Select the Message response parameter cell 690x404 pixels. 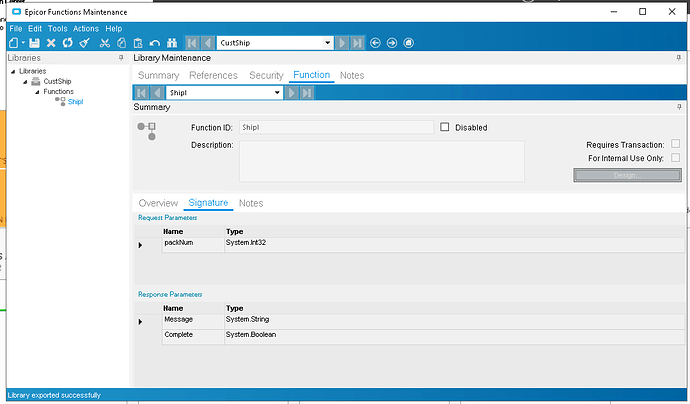click(193, 322)
